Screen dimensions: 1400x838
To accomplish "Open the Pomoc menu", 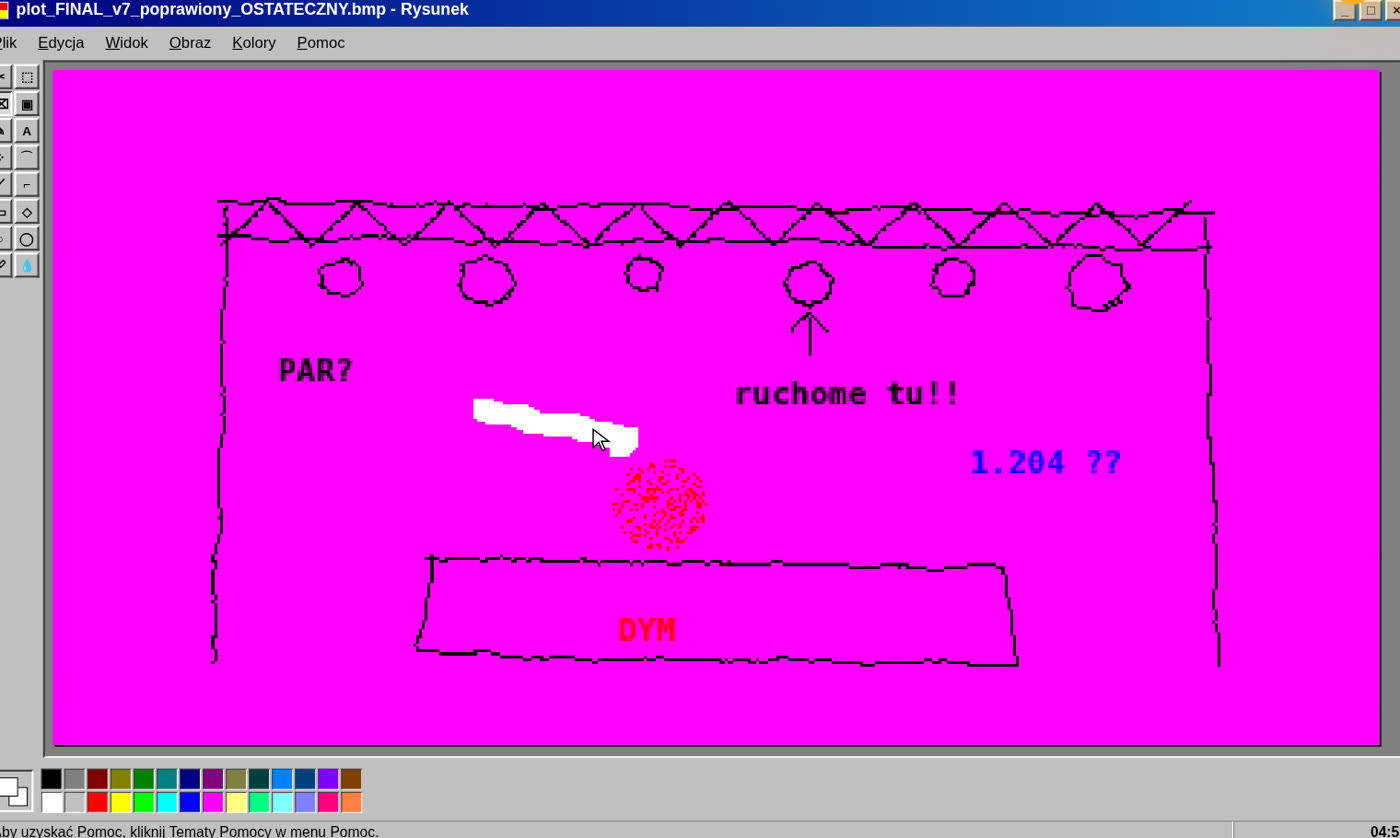I will (321, 43).
